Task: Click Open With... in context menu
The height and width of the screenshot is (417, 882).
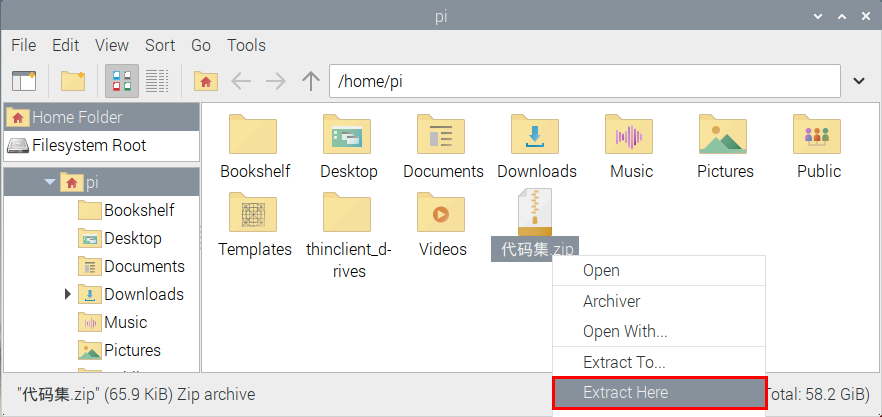Action: point(625,331)
